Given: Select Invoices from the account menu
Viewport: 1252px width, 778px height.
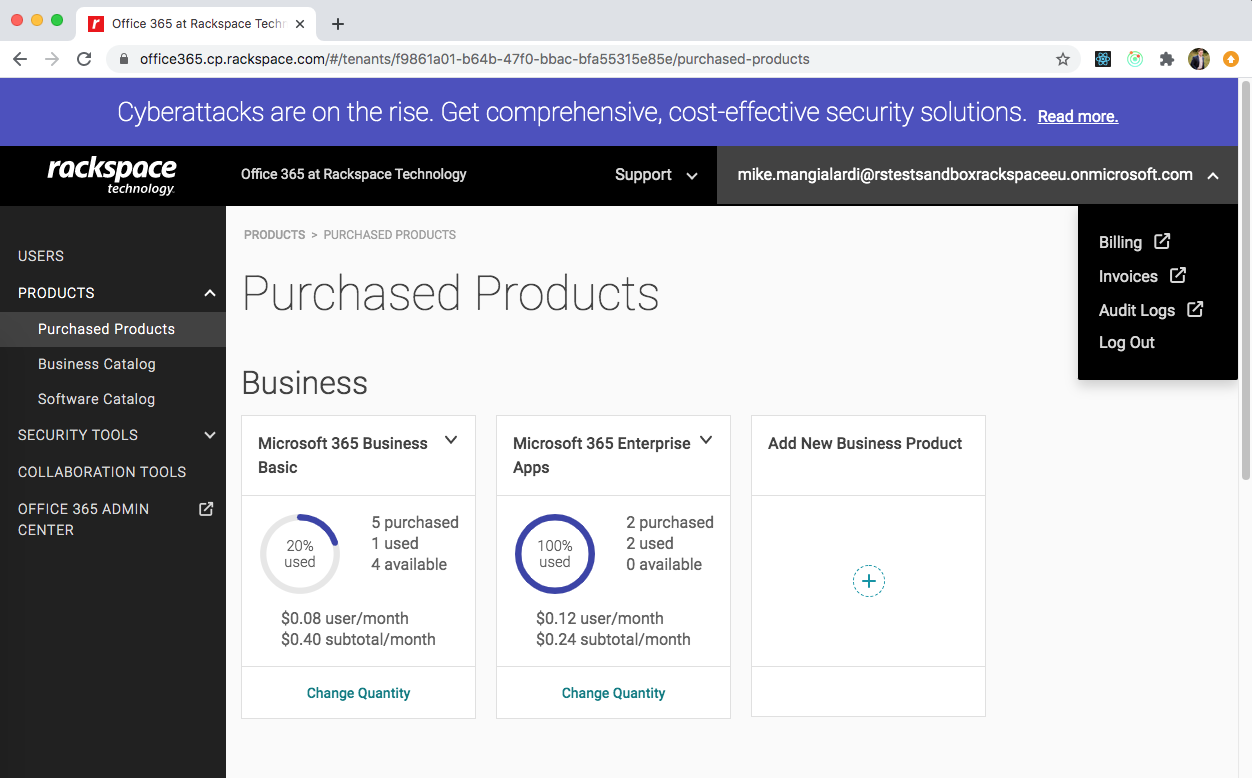Looking at the screenshot, I should click(x=1128, y=276).
